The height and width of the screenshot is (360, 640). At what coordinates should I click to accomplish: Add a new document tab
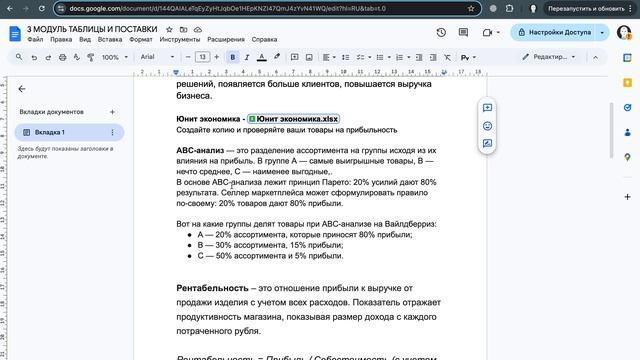click(x=112, y=112)
